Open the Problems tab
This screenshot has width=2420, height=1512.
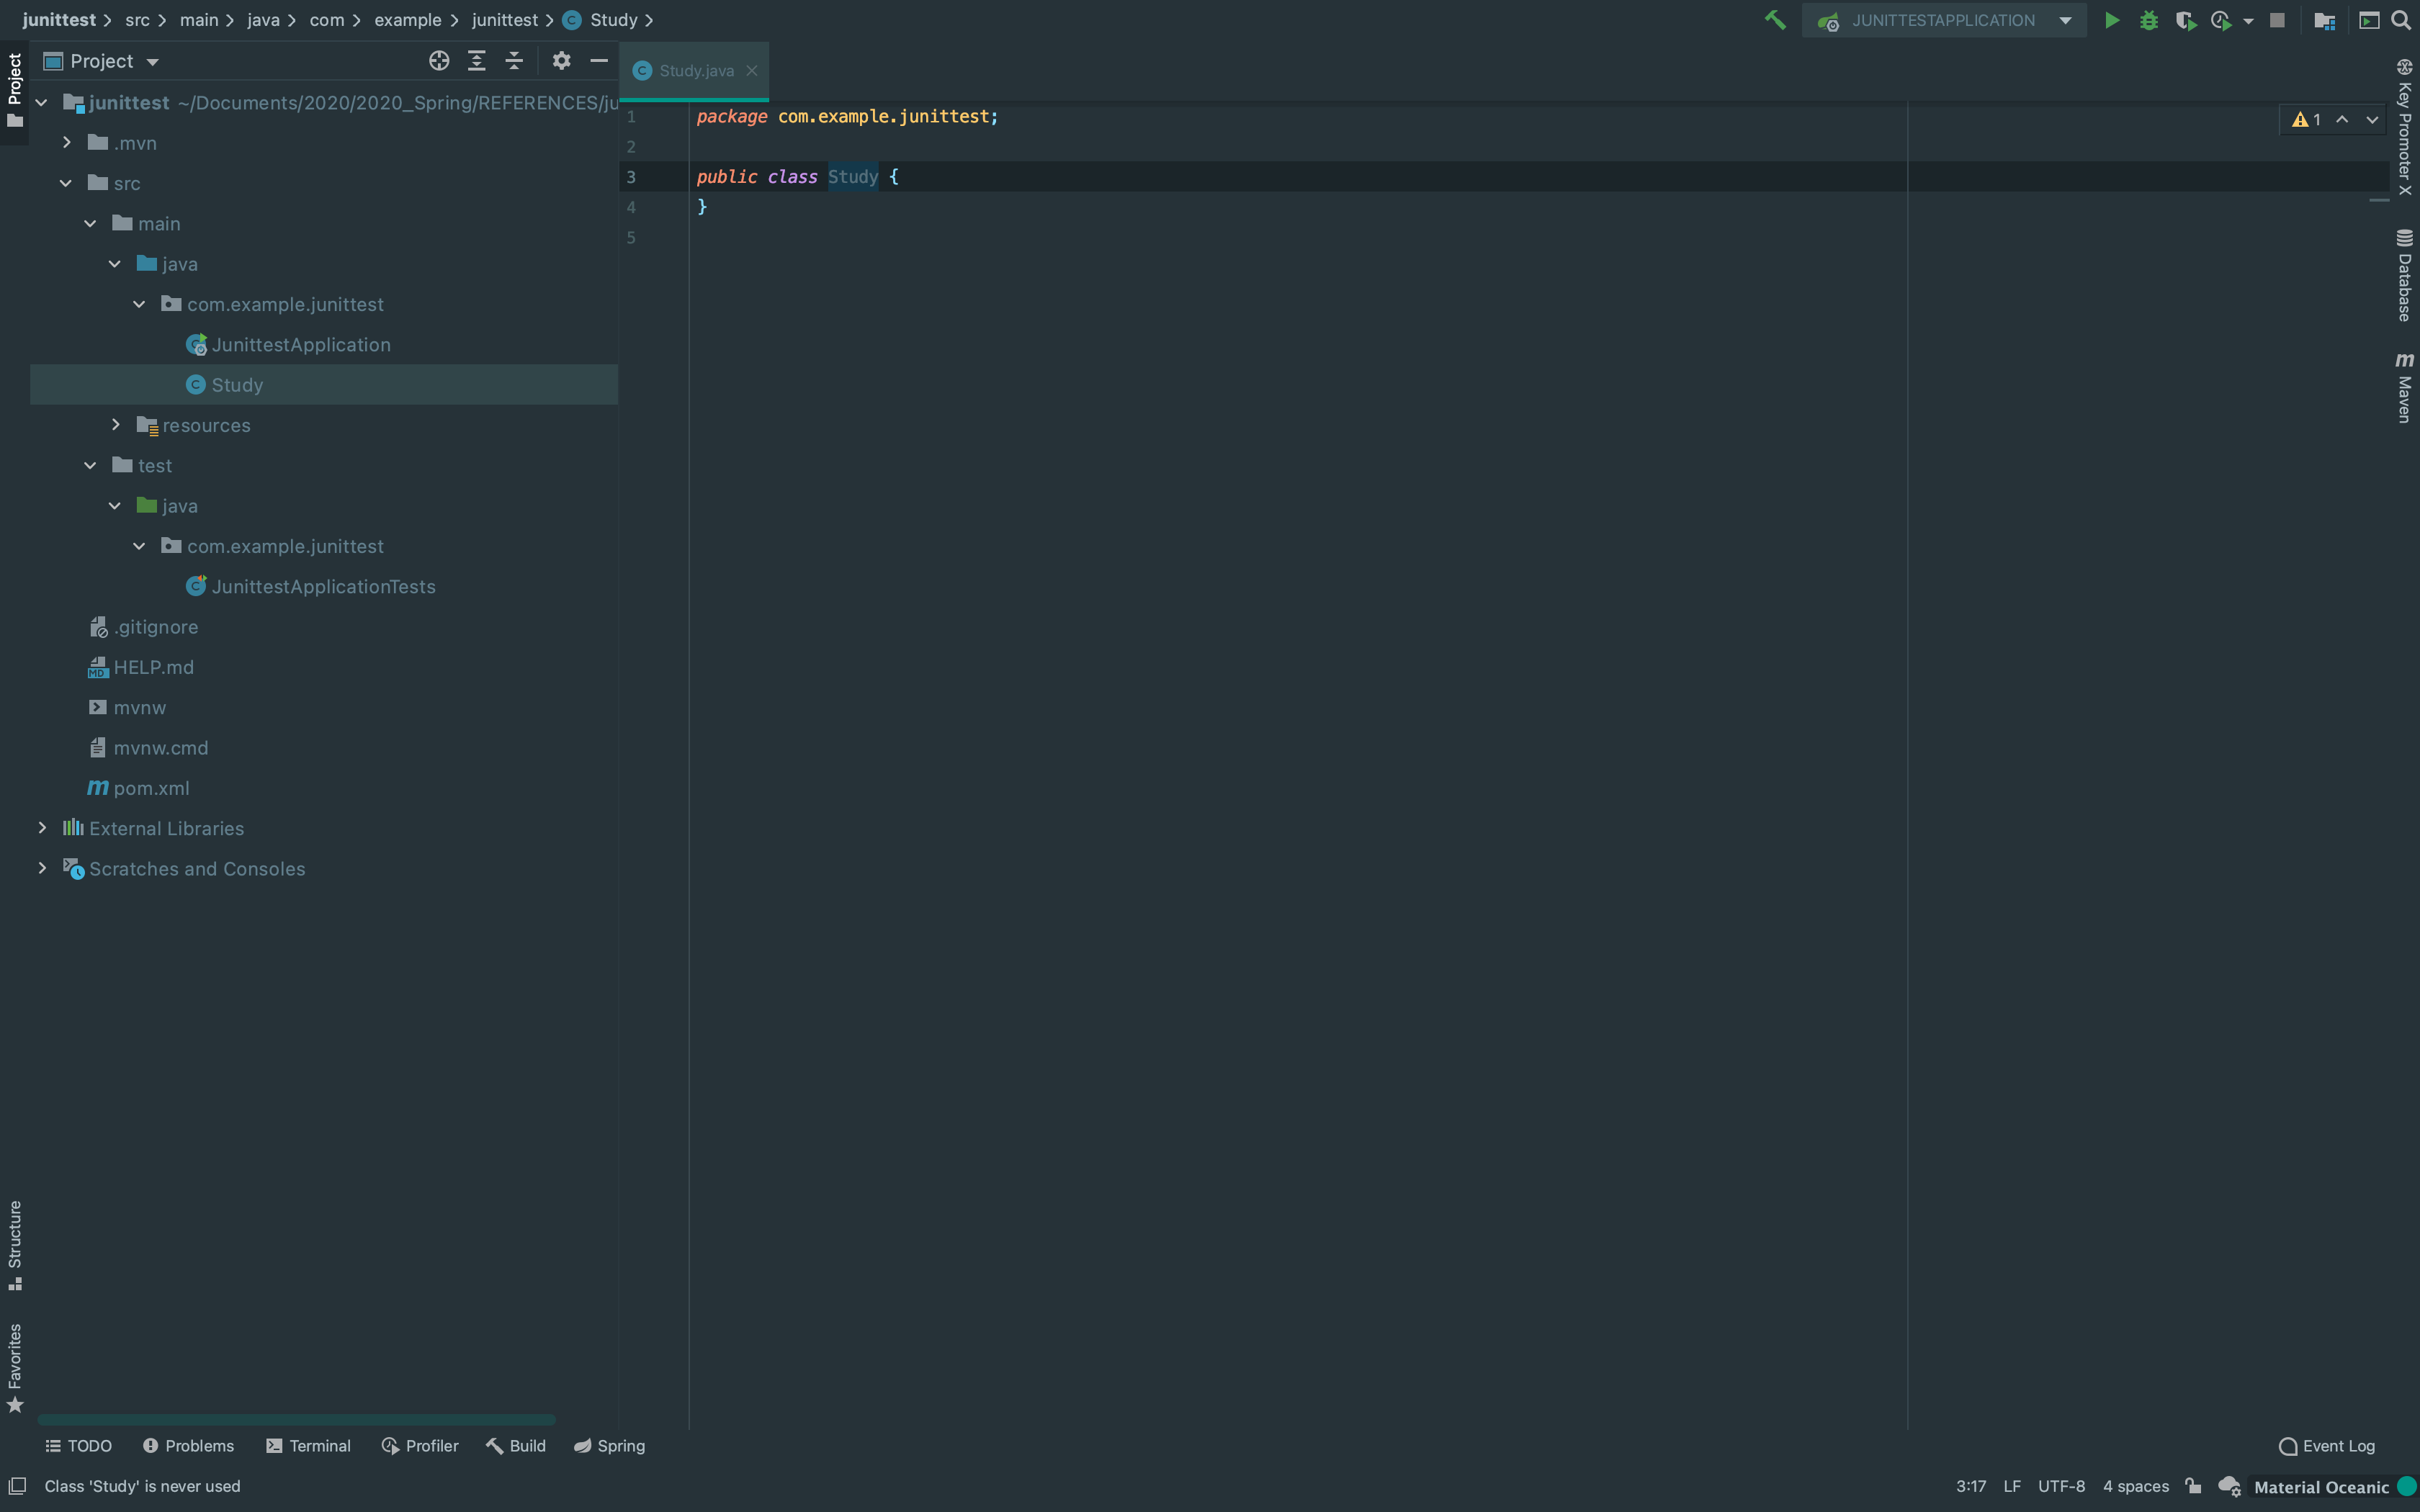[188, 1446]
